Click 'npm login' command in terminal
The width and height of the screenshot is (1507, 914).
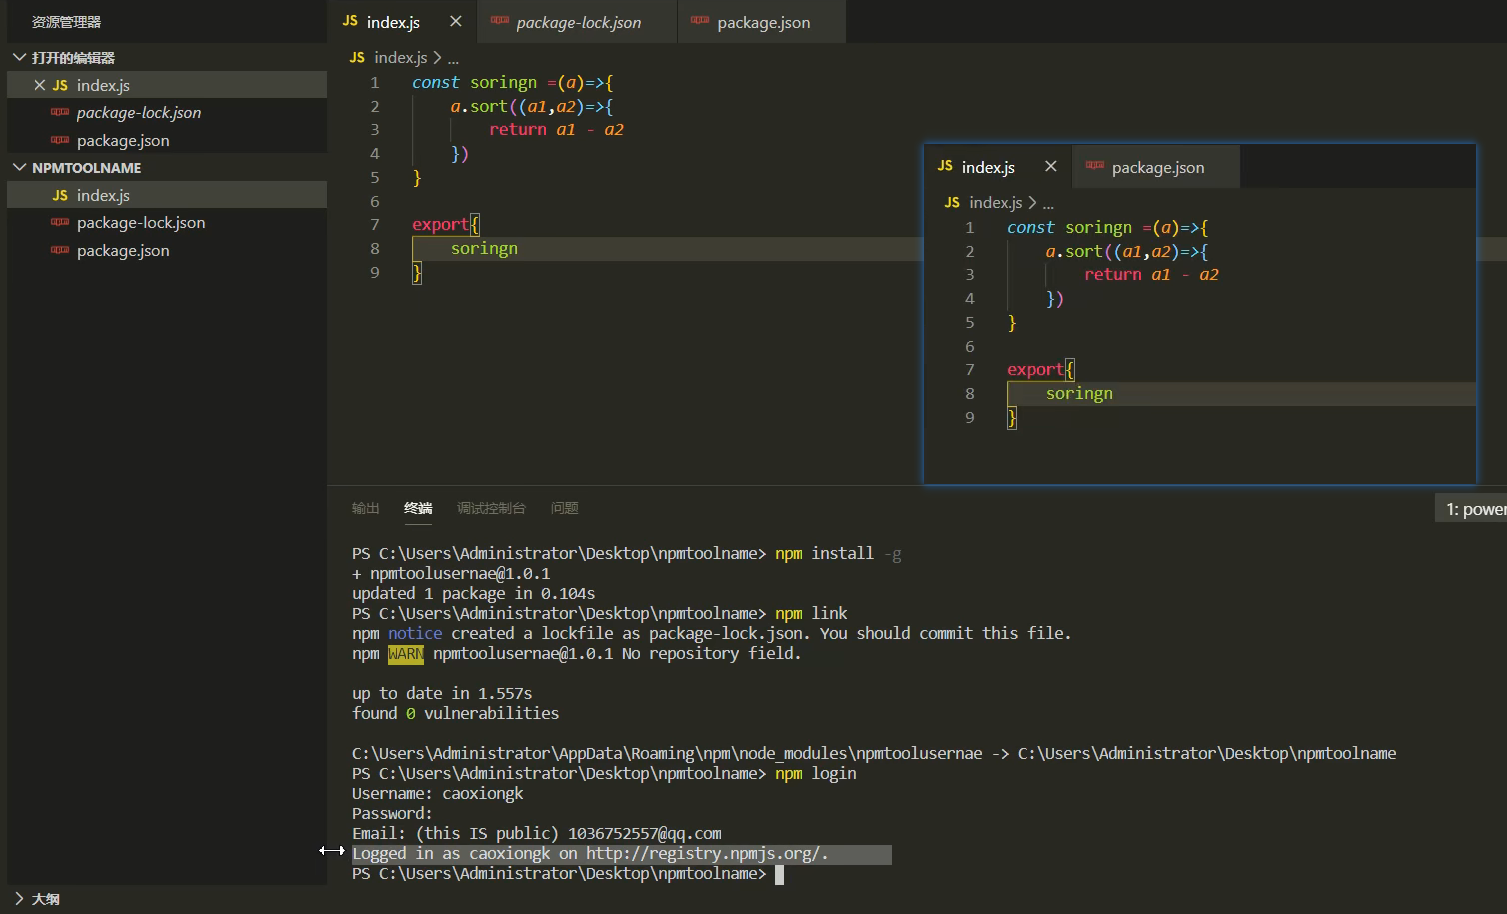click(816, 773)
